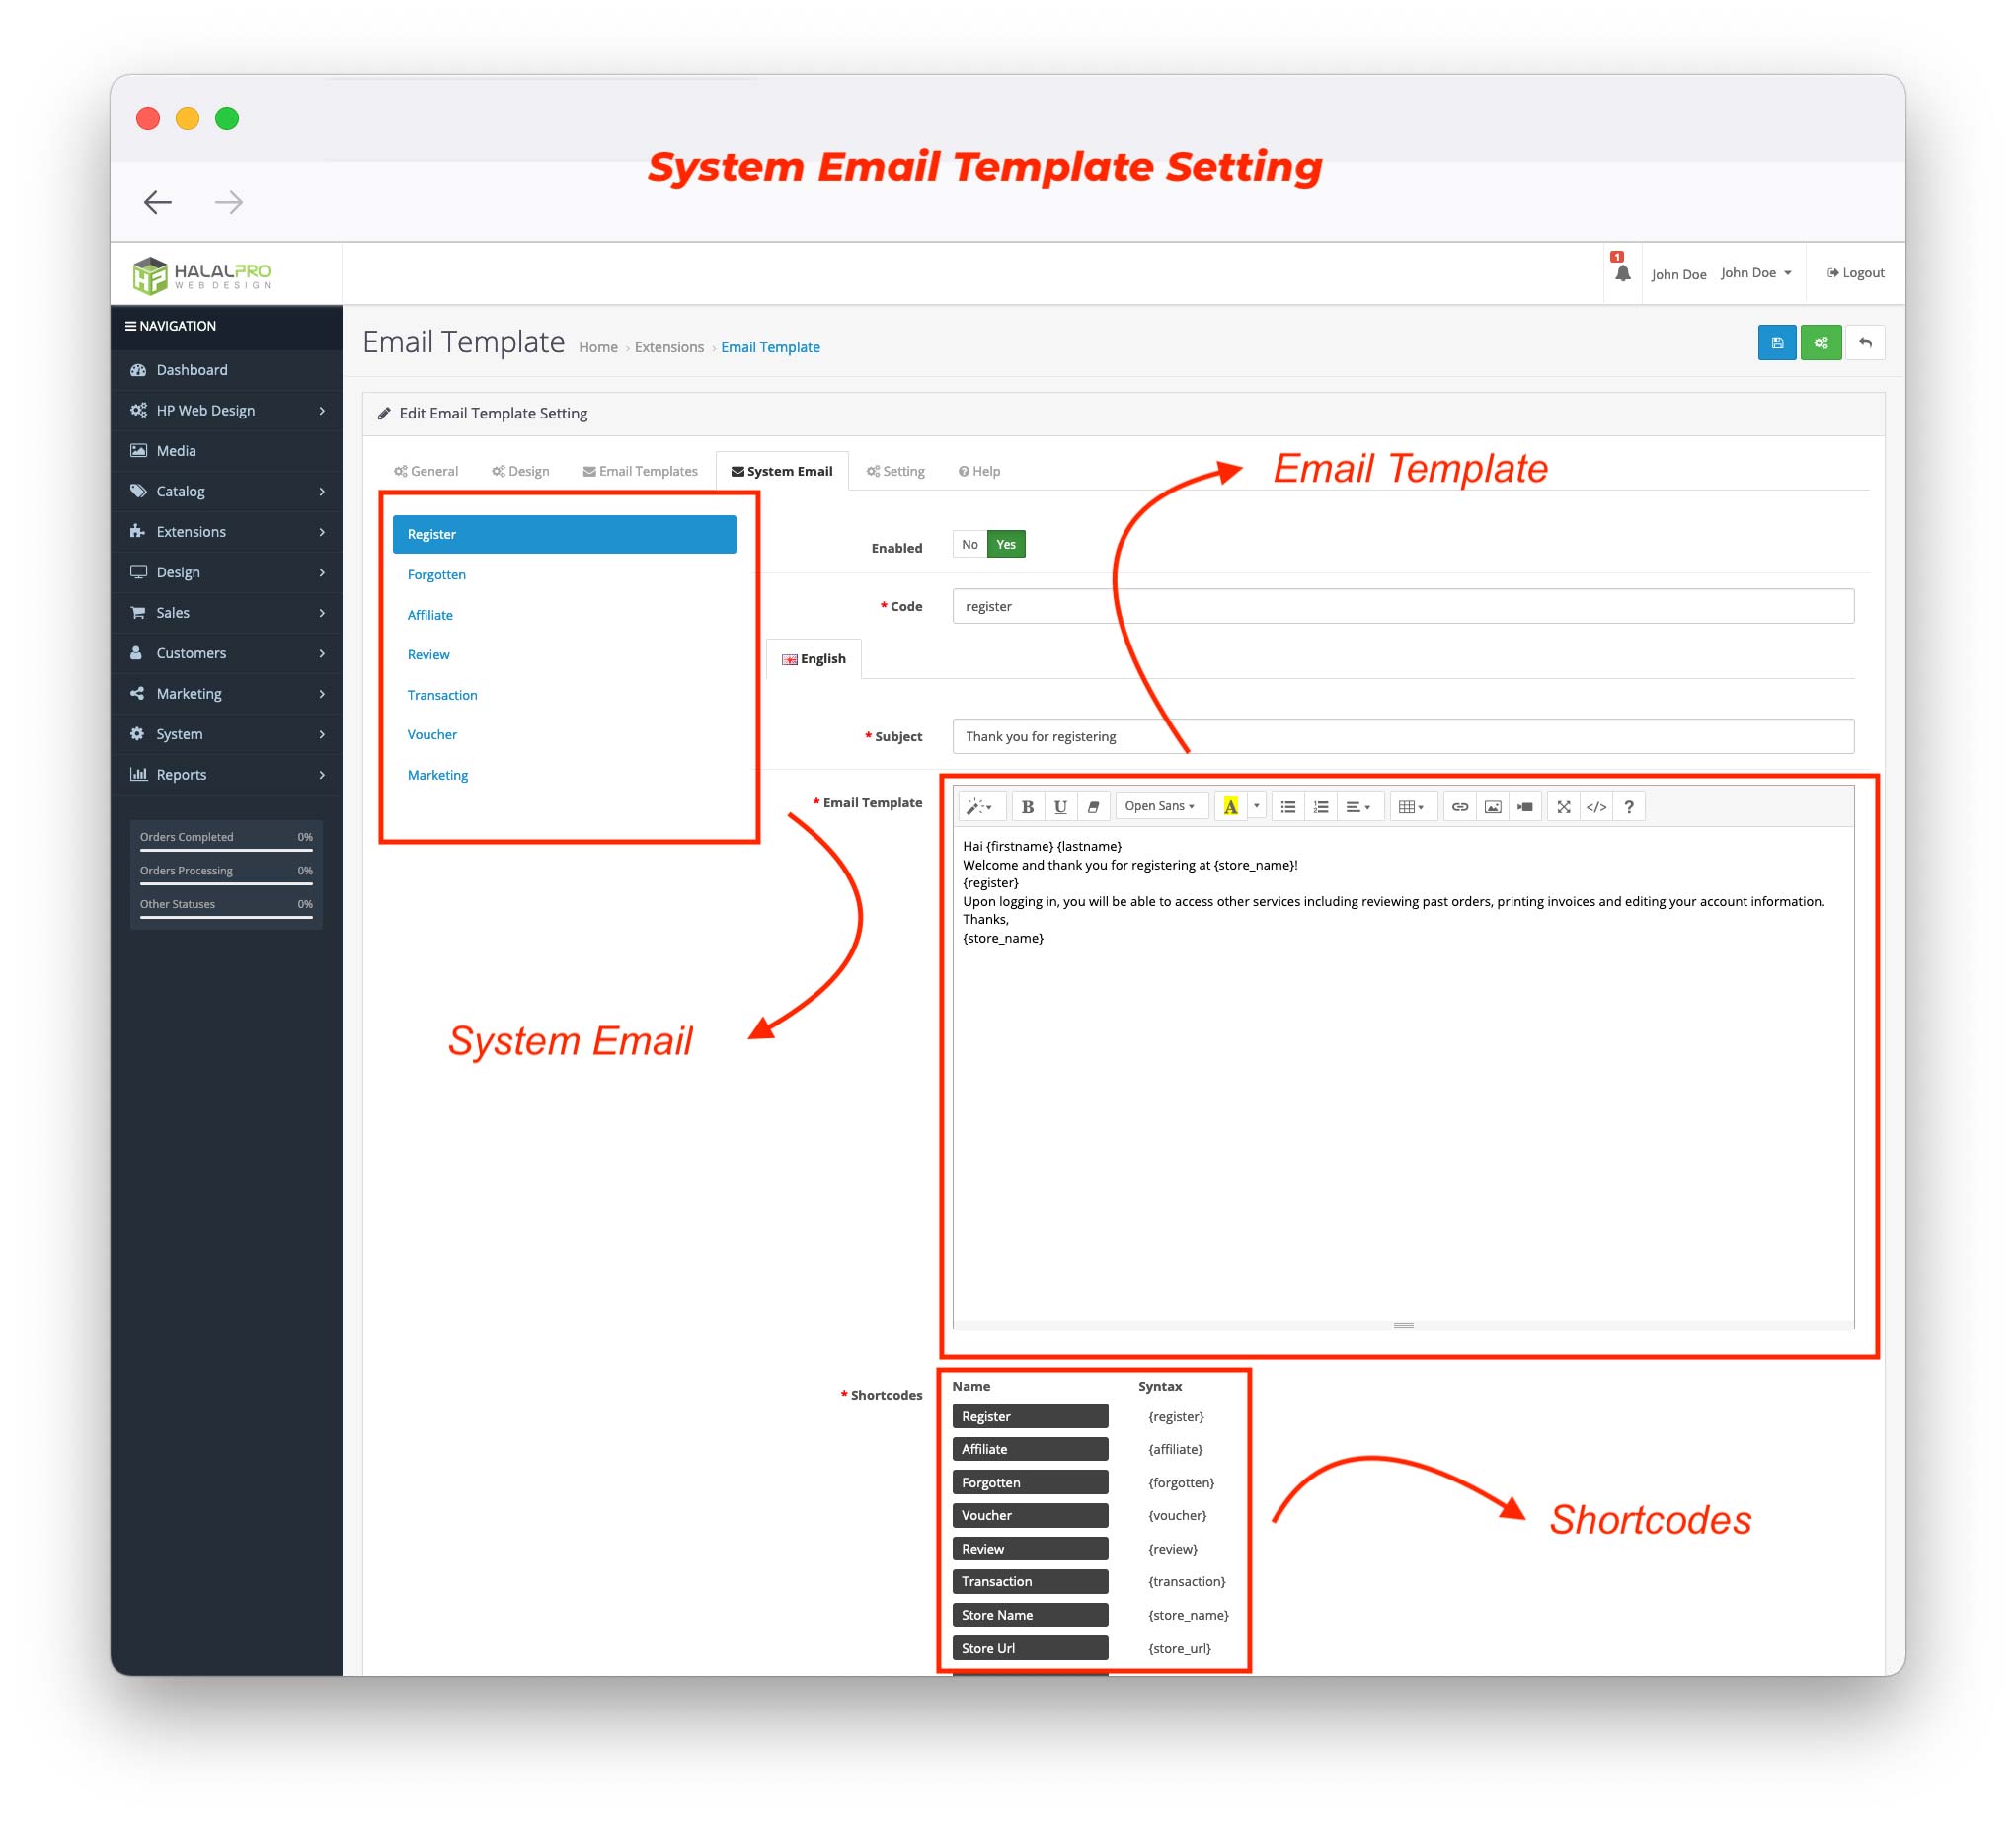Viewport: 2016px width, 1822px height.
Task: Click the Dashboard sidebar icon
Action: coord(138,370)
